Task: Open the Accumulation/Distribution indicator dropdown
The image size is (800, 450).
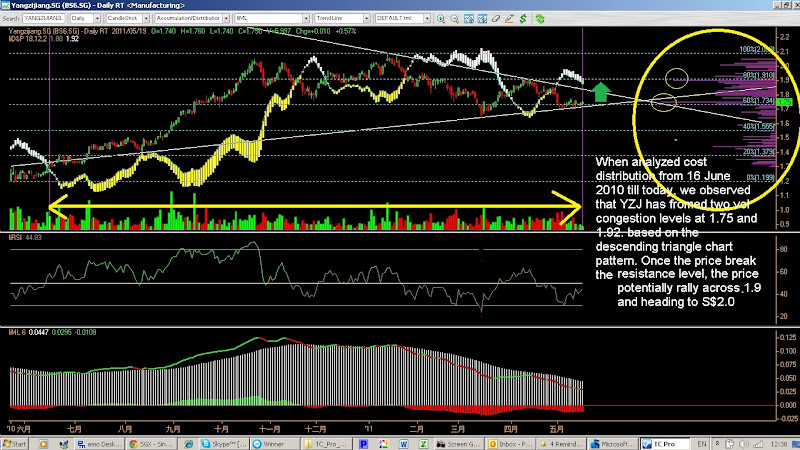Action: pyautogui.click(x=226, y=18)
